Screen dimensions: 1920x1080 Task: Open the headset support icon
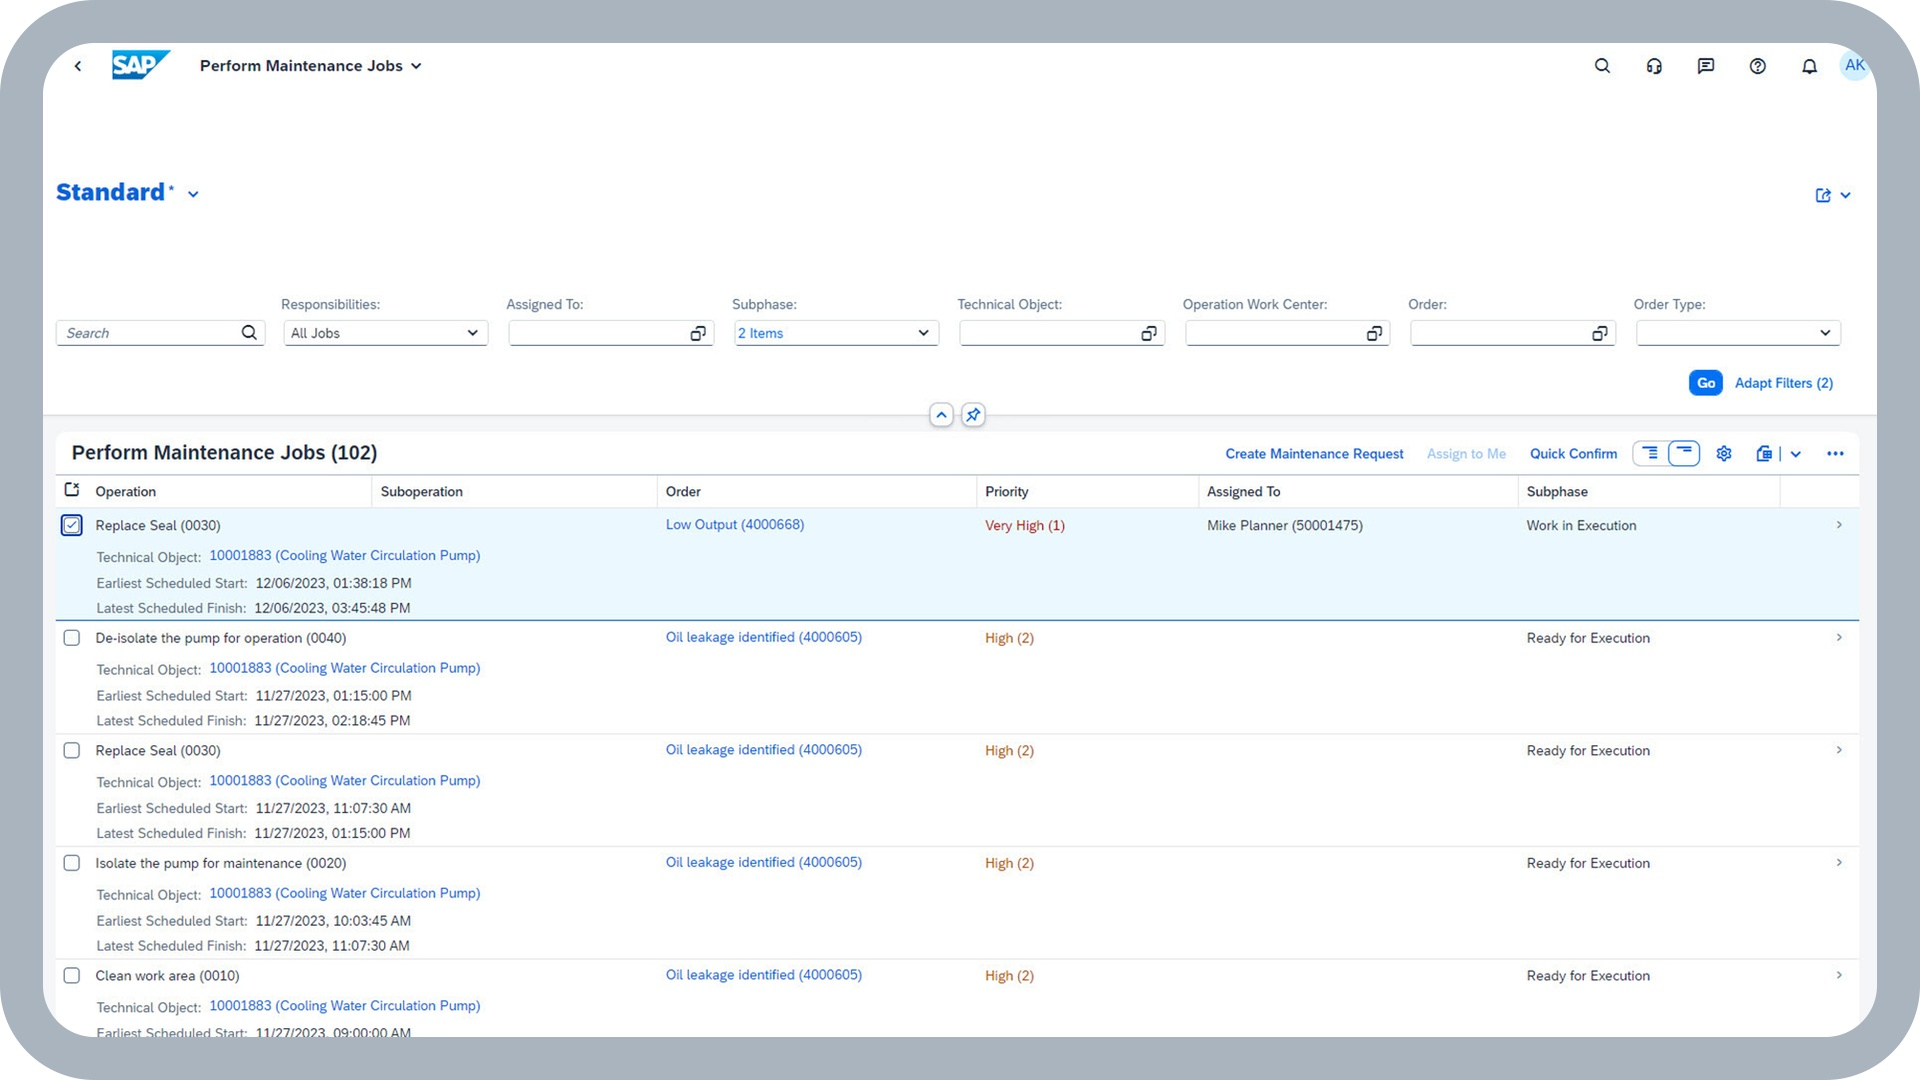(x=1654, y=66)
